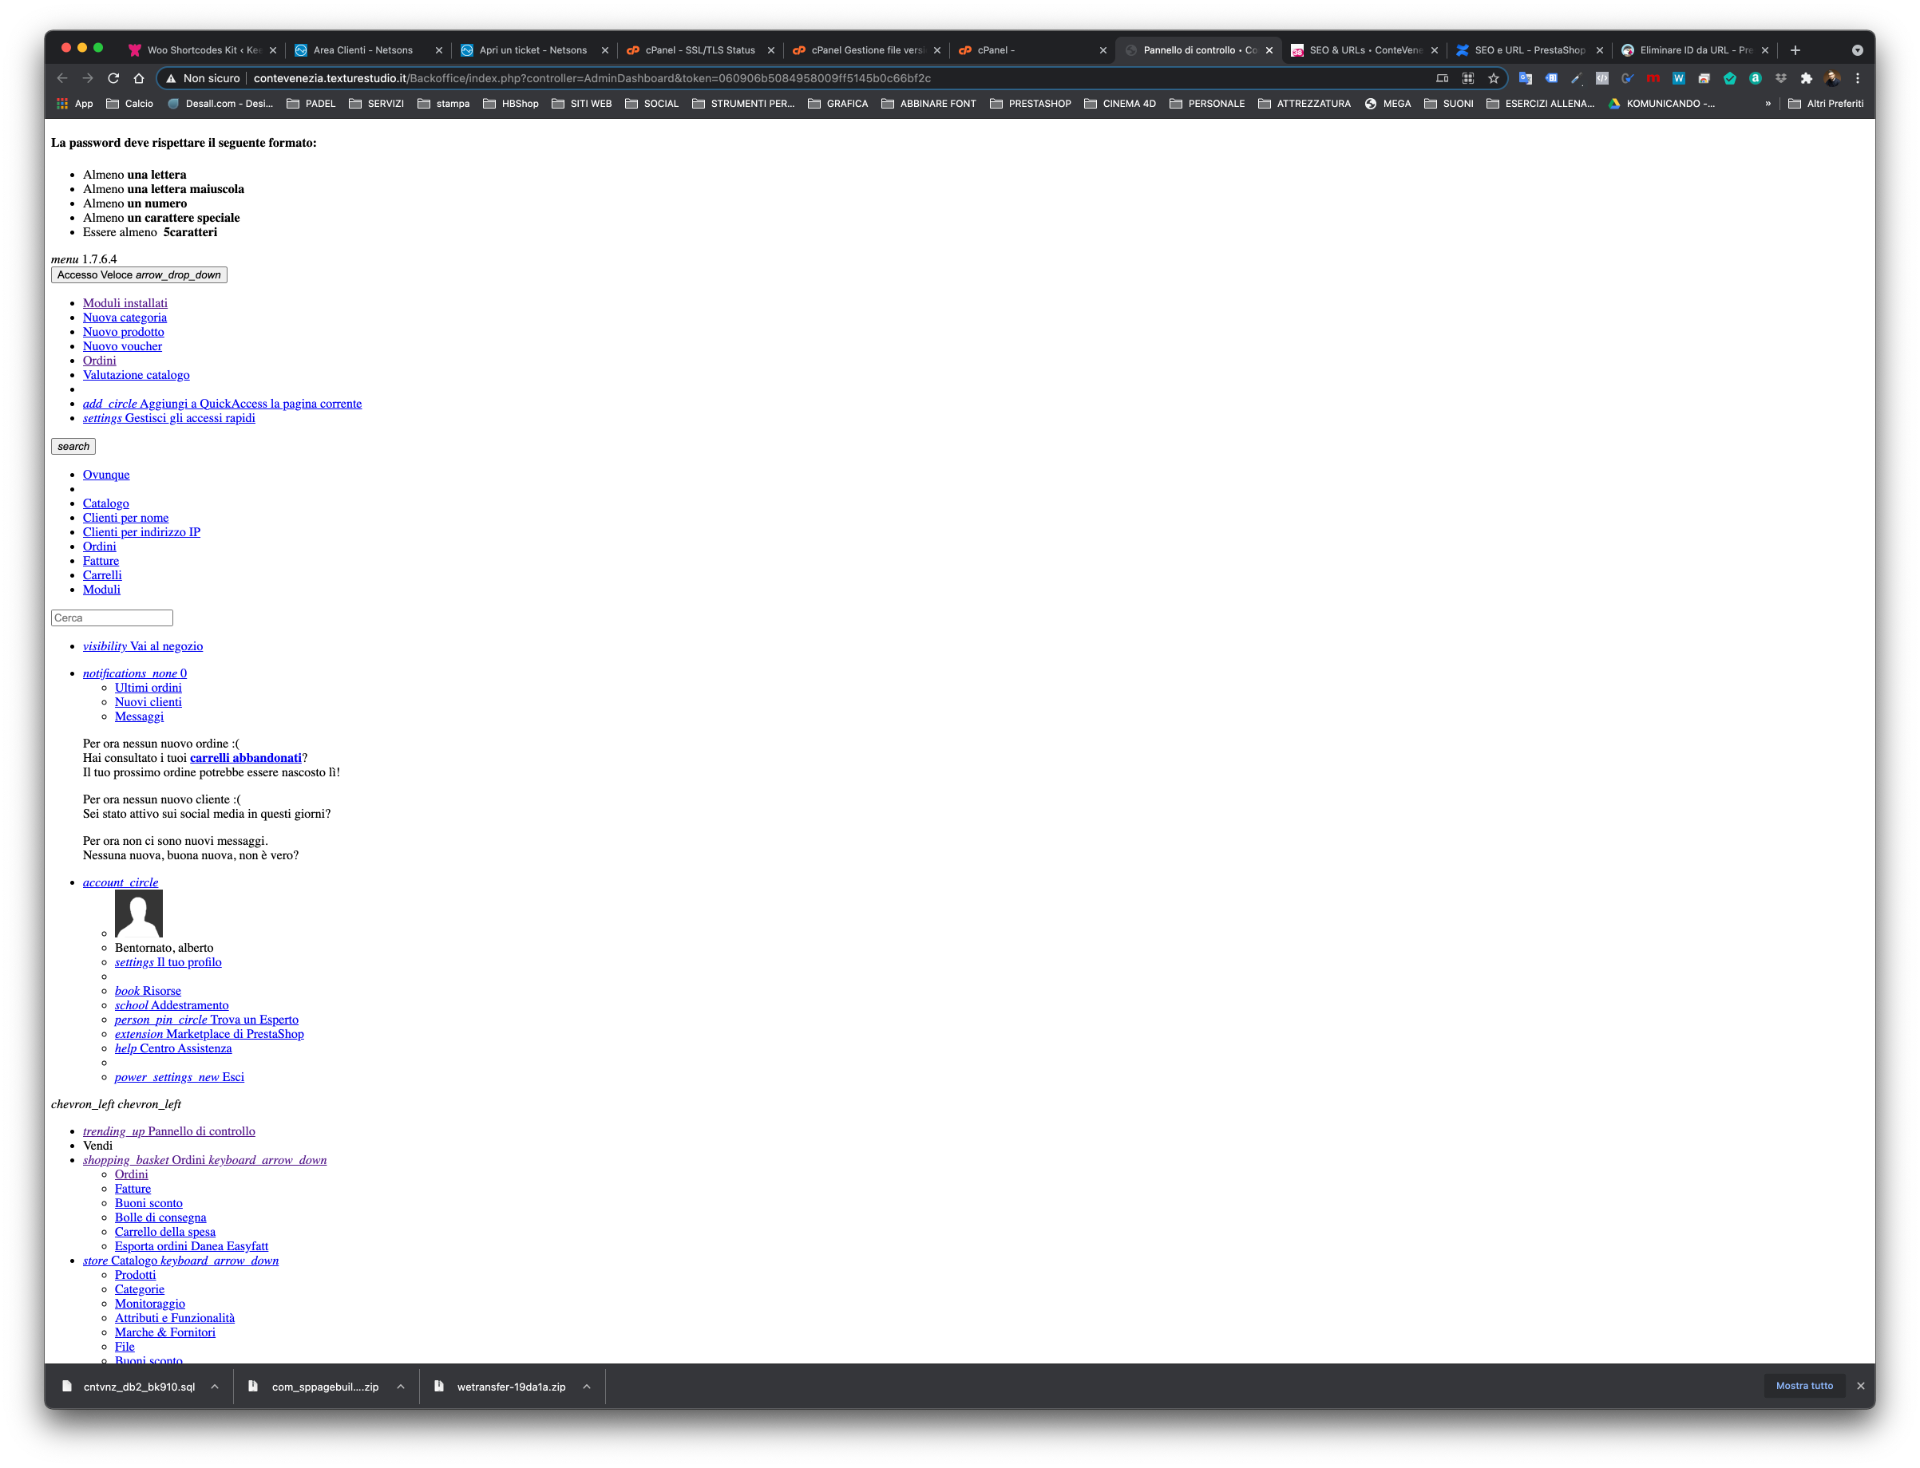Click the Google Translate extension icon

point(1525,78)
